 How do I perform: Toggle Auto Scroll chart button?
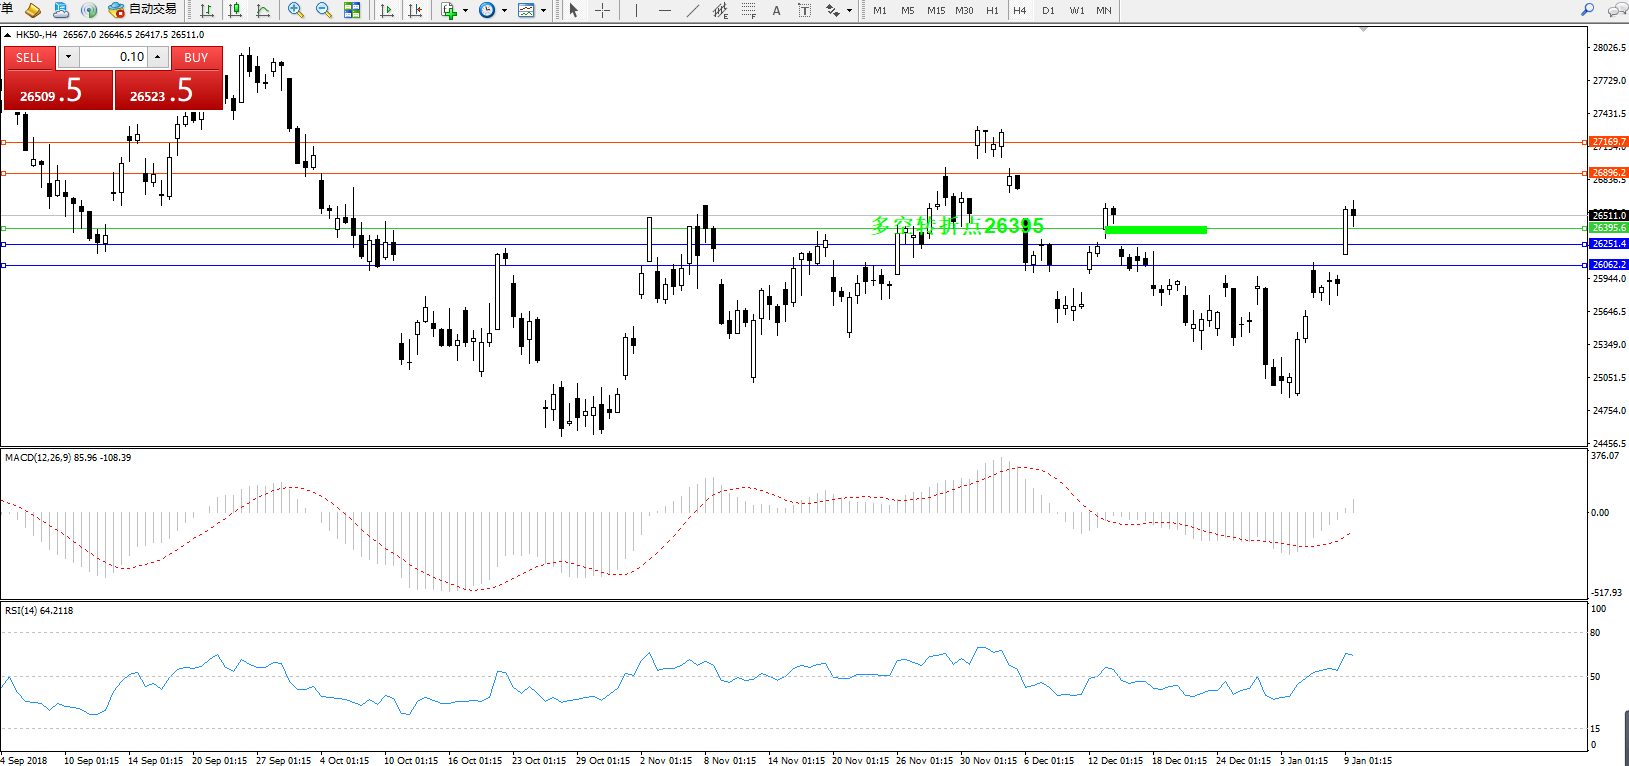387,10
